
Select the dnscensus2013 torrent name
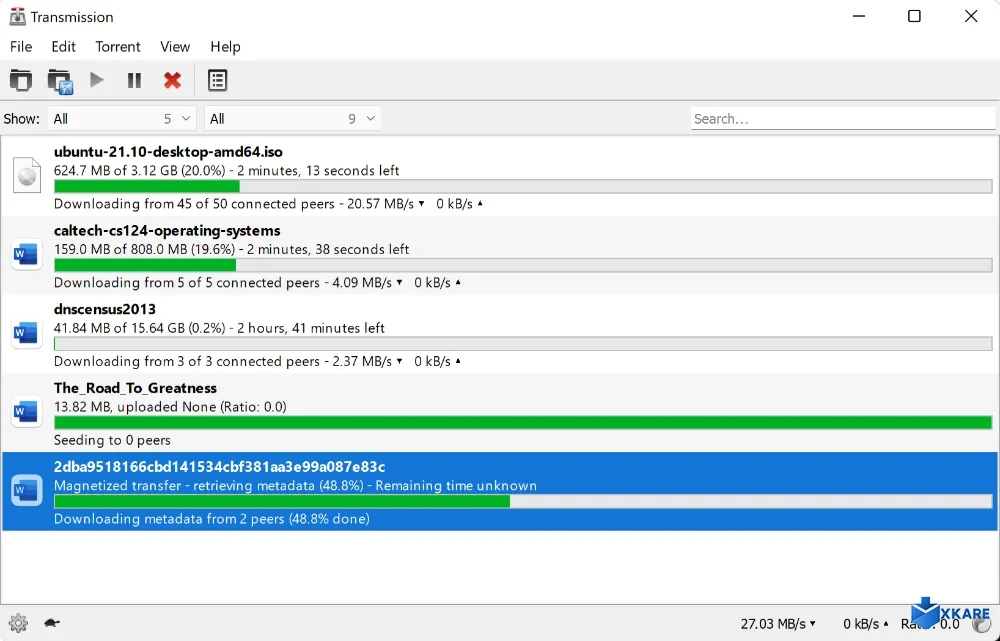tap(105, 309)
